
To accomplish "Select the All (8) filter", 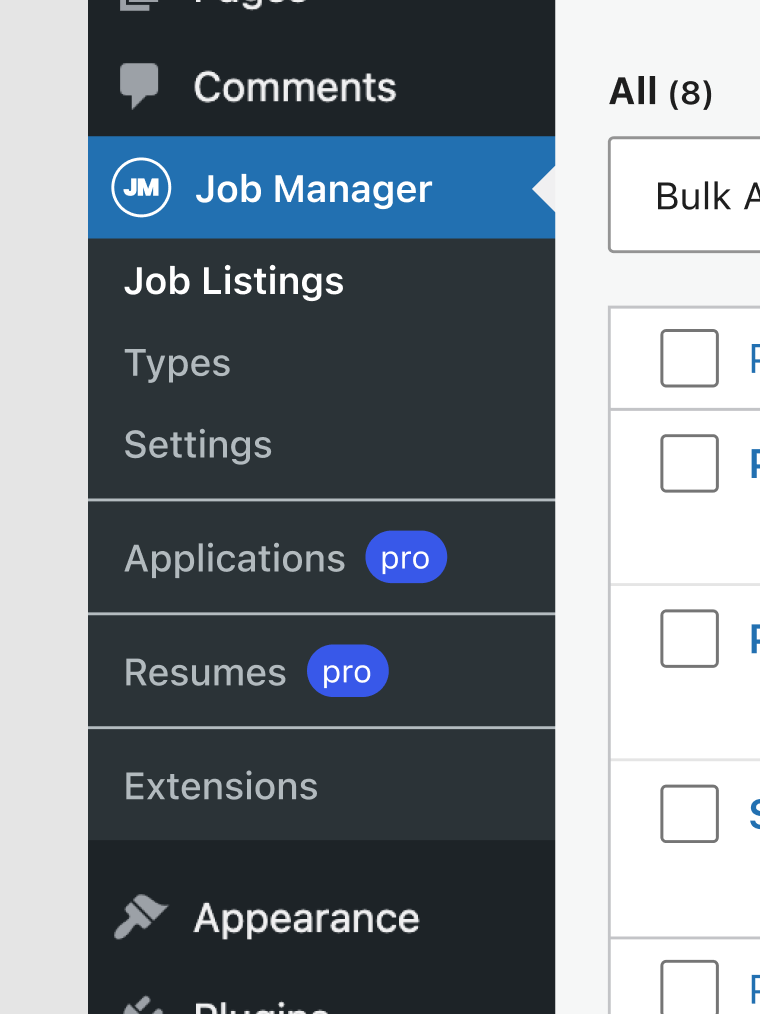I will coord(660,91).
